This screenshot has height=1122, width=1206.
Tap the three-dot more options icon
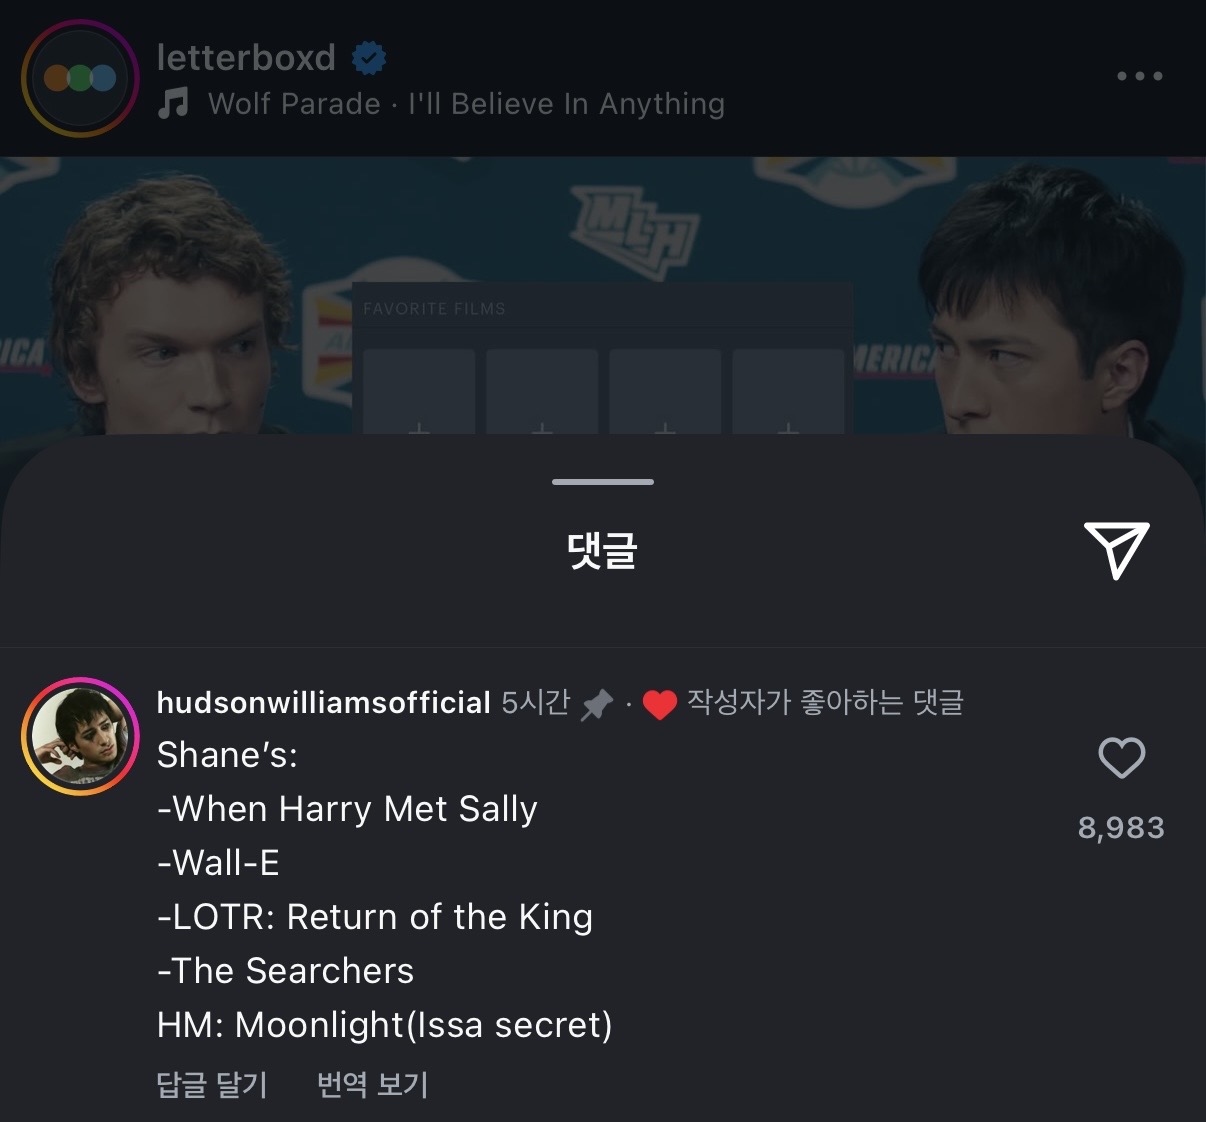pos(1140,76)
